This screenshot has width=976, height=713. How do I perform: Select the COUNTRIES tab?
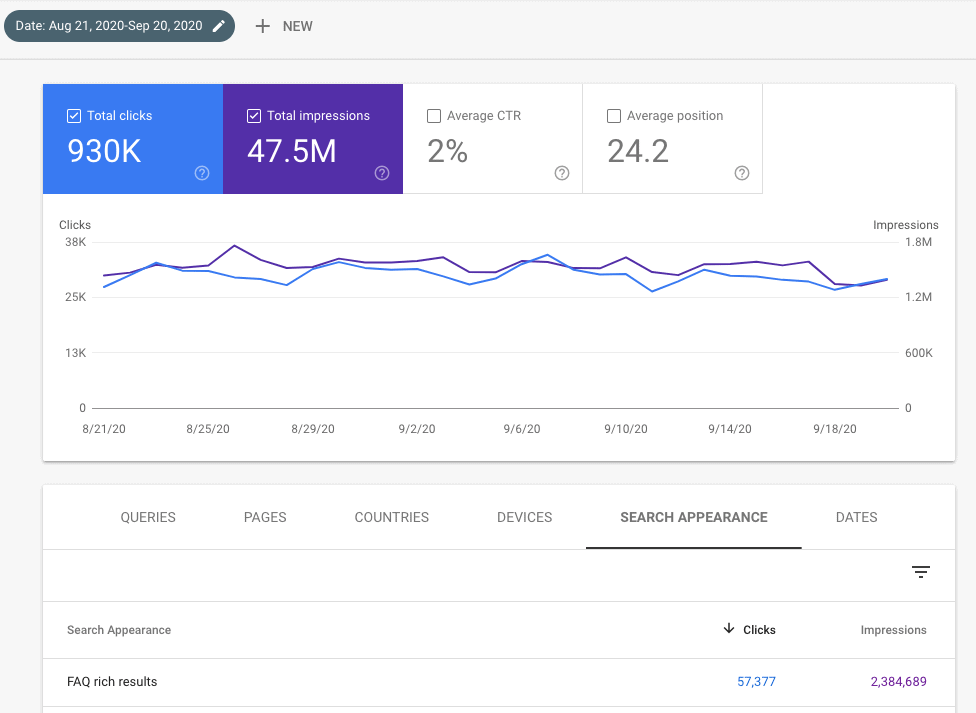coord(391,517)
